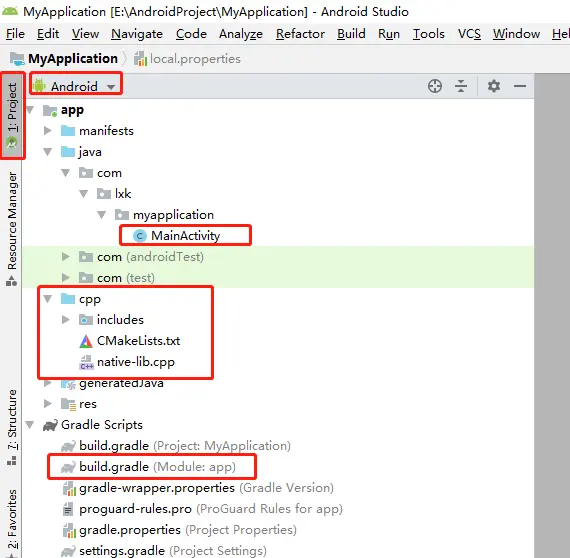The image size is (570, 558).
Task: Expand the includes folder
Action: (x=66, y=320)
